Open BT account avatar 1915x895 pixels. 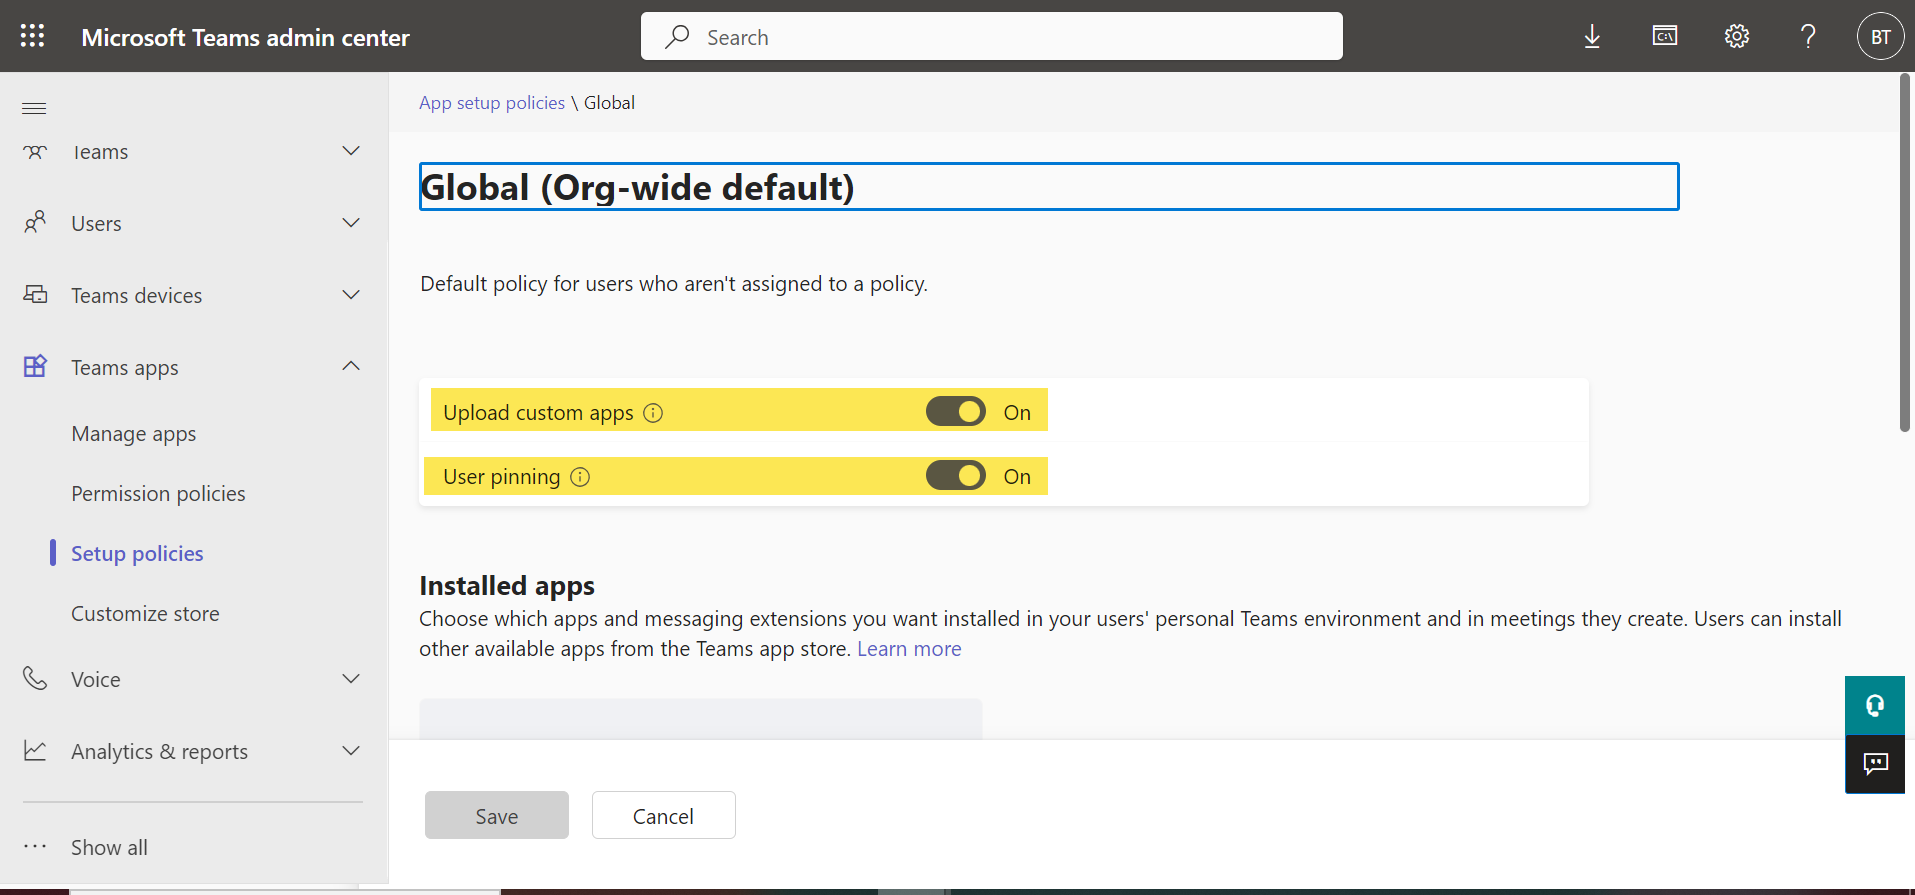coord(1880,36)
